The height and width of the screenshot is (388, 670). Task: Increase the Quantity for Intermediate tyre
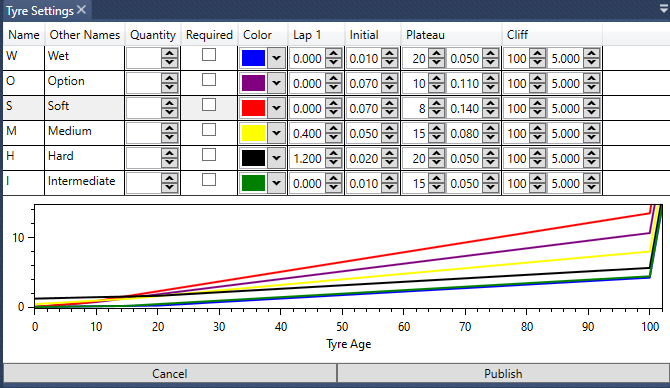(x=170, y=178)
